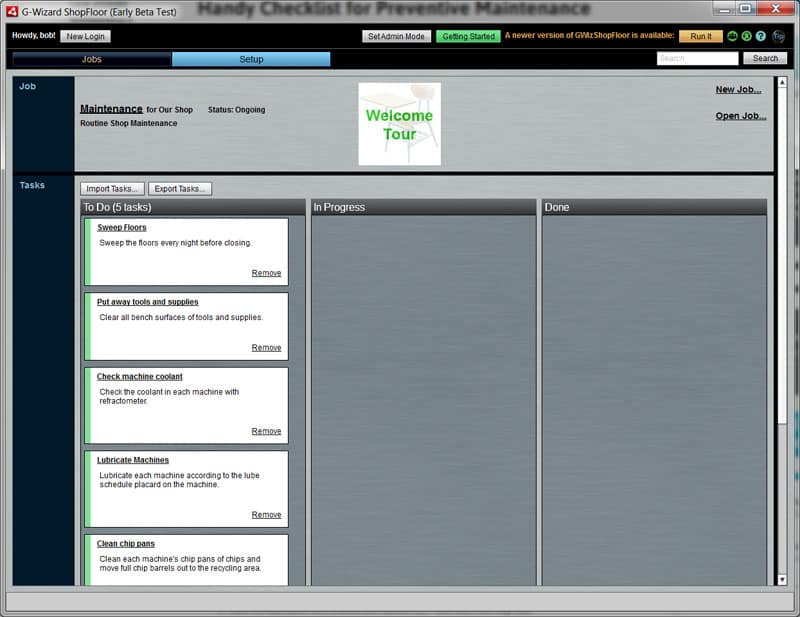Open the Export Tasks dialog
Screen dimensions: 800x617
click(180, 188)
